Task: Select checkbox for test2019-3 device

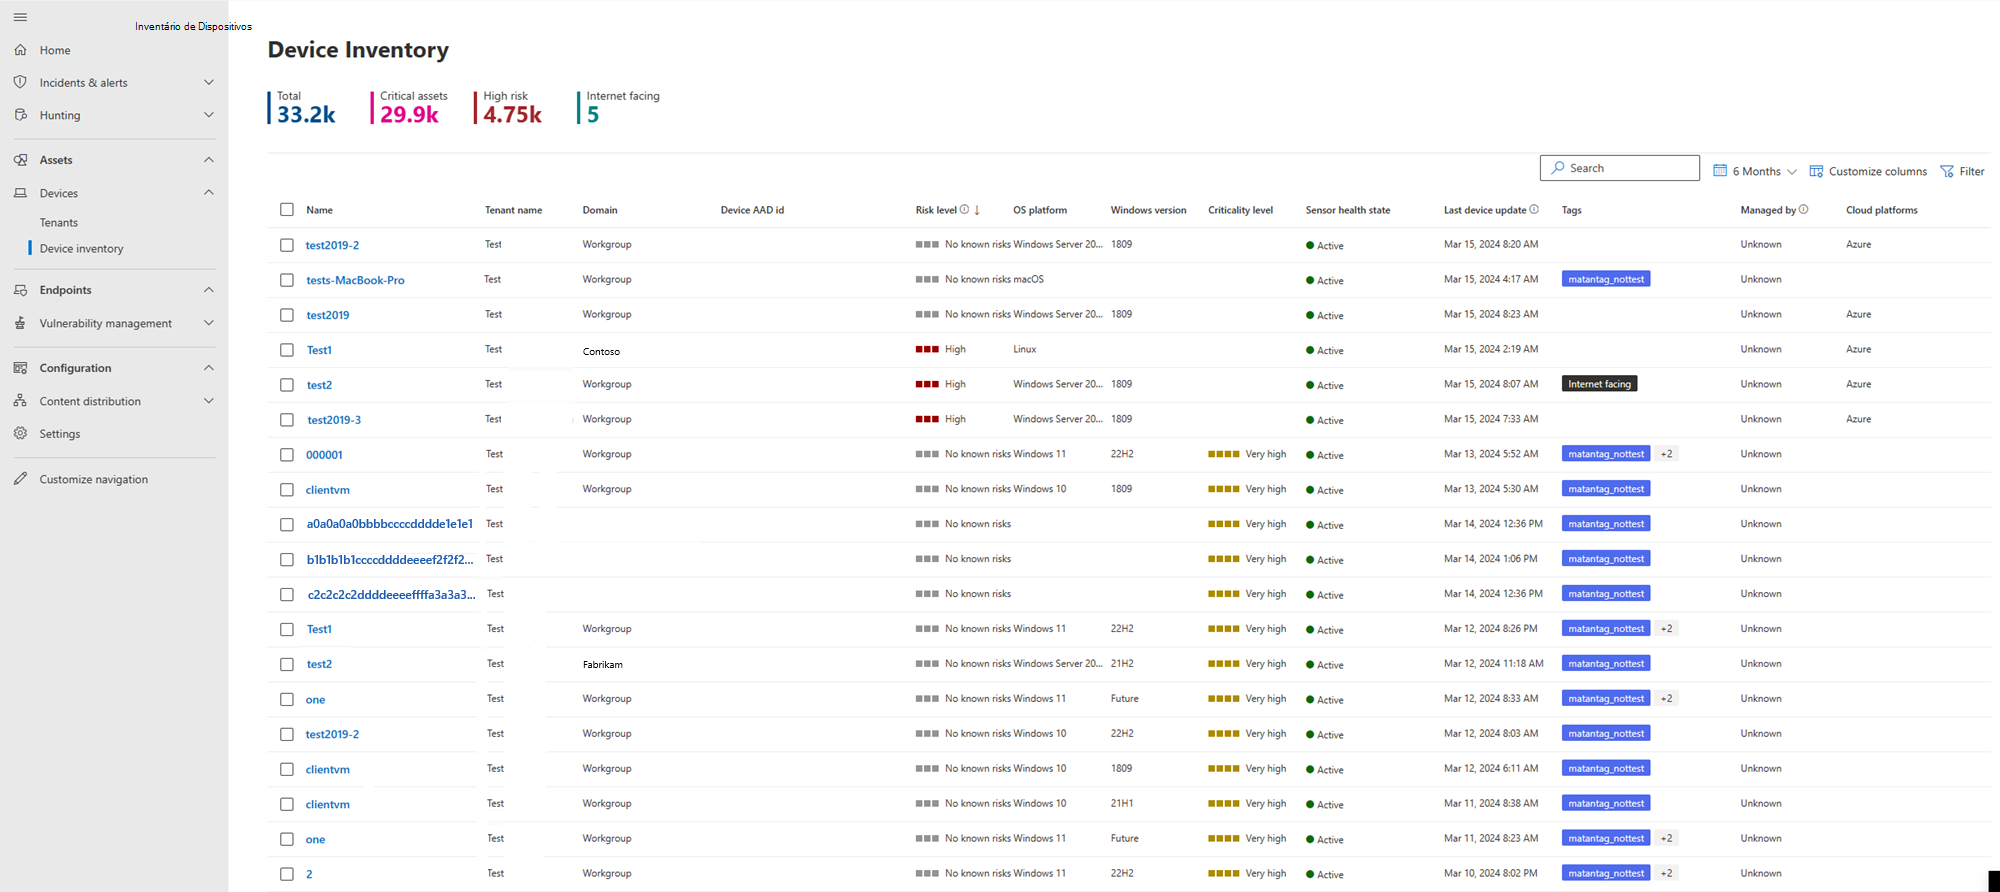Action: [287, 420]
